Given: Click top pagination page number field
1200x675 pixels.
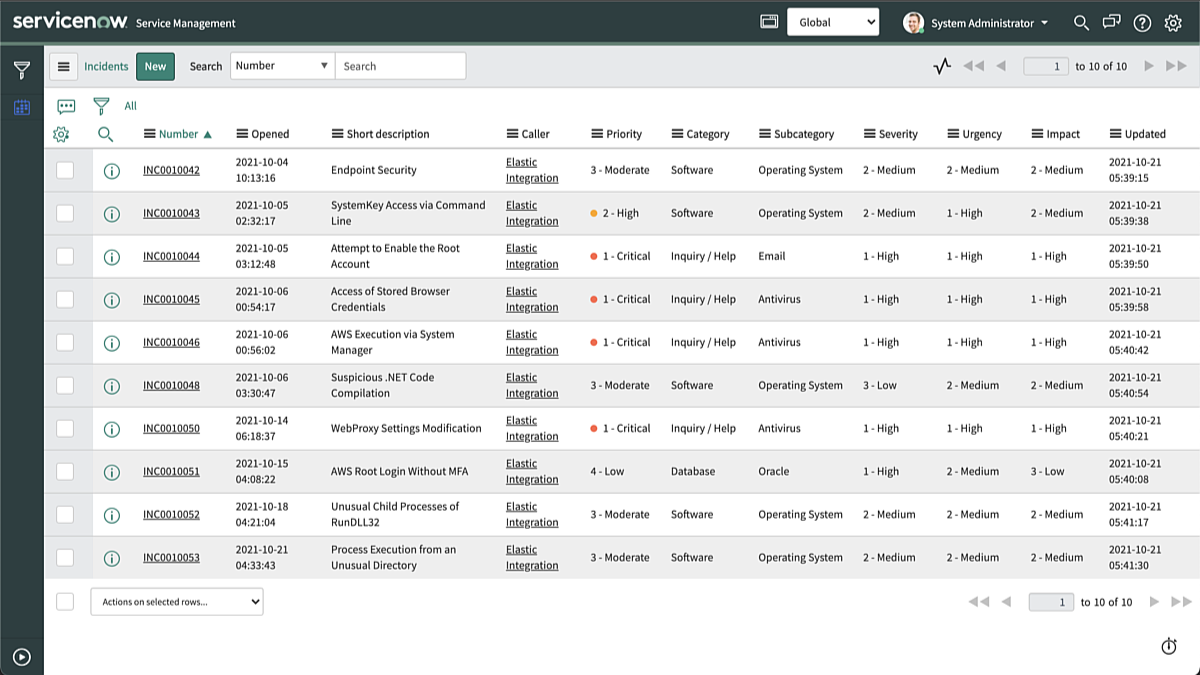Looking at the screenshot, I should (1046, 66).
